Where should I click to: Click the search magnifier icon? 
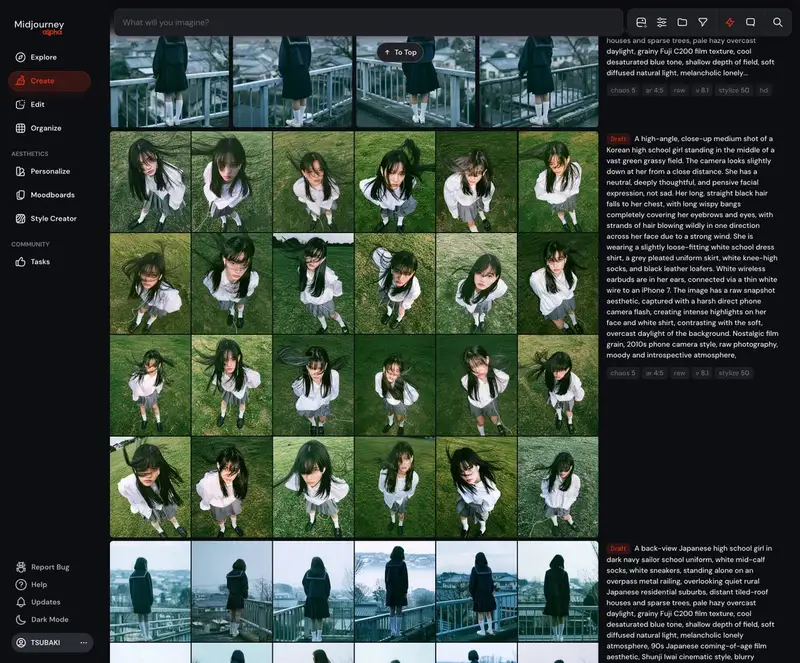tap(778, 22)
